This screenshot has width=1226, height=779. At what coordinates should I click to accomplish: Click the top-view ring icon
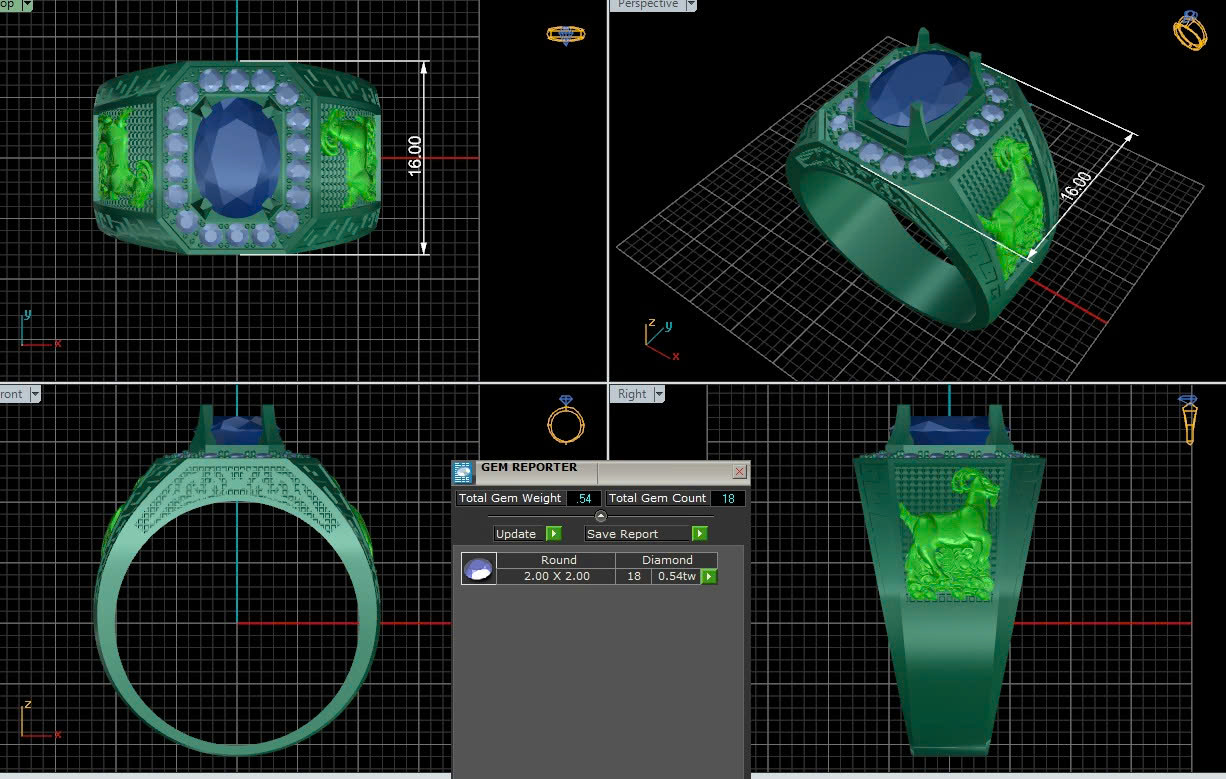click(565, 34)
